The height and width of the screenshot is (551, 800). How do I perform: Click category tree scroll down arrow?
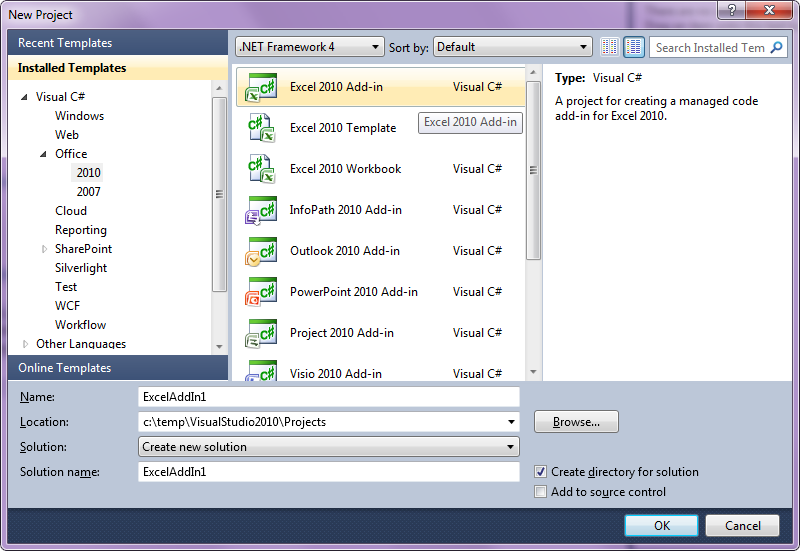[219, 346]
